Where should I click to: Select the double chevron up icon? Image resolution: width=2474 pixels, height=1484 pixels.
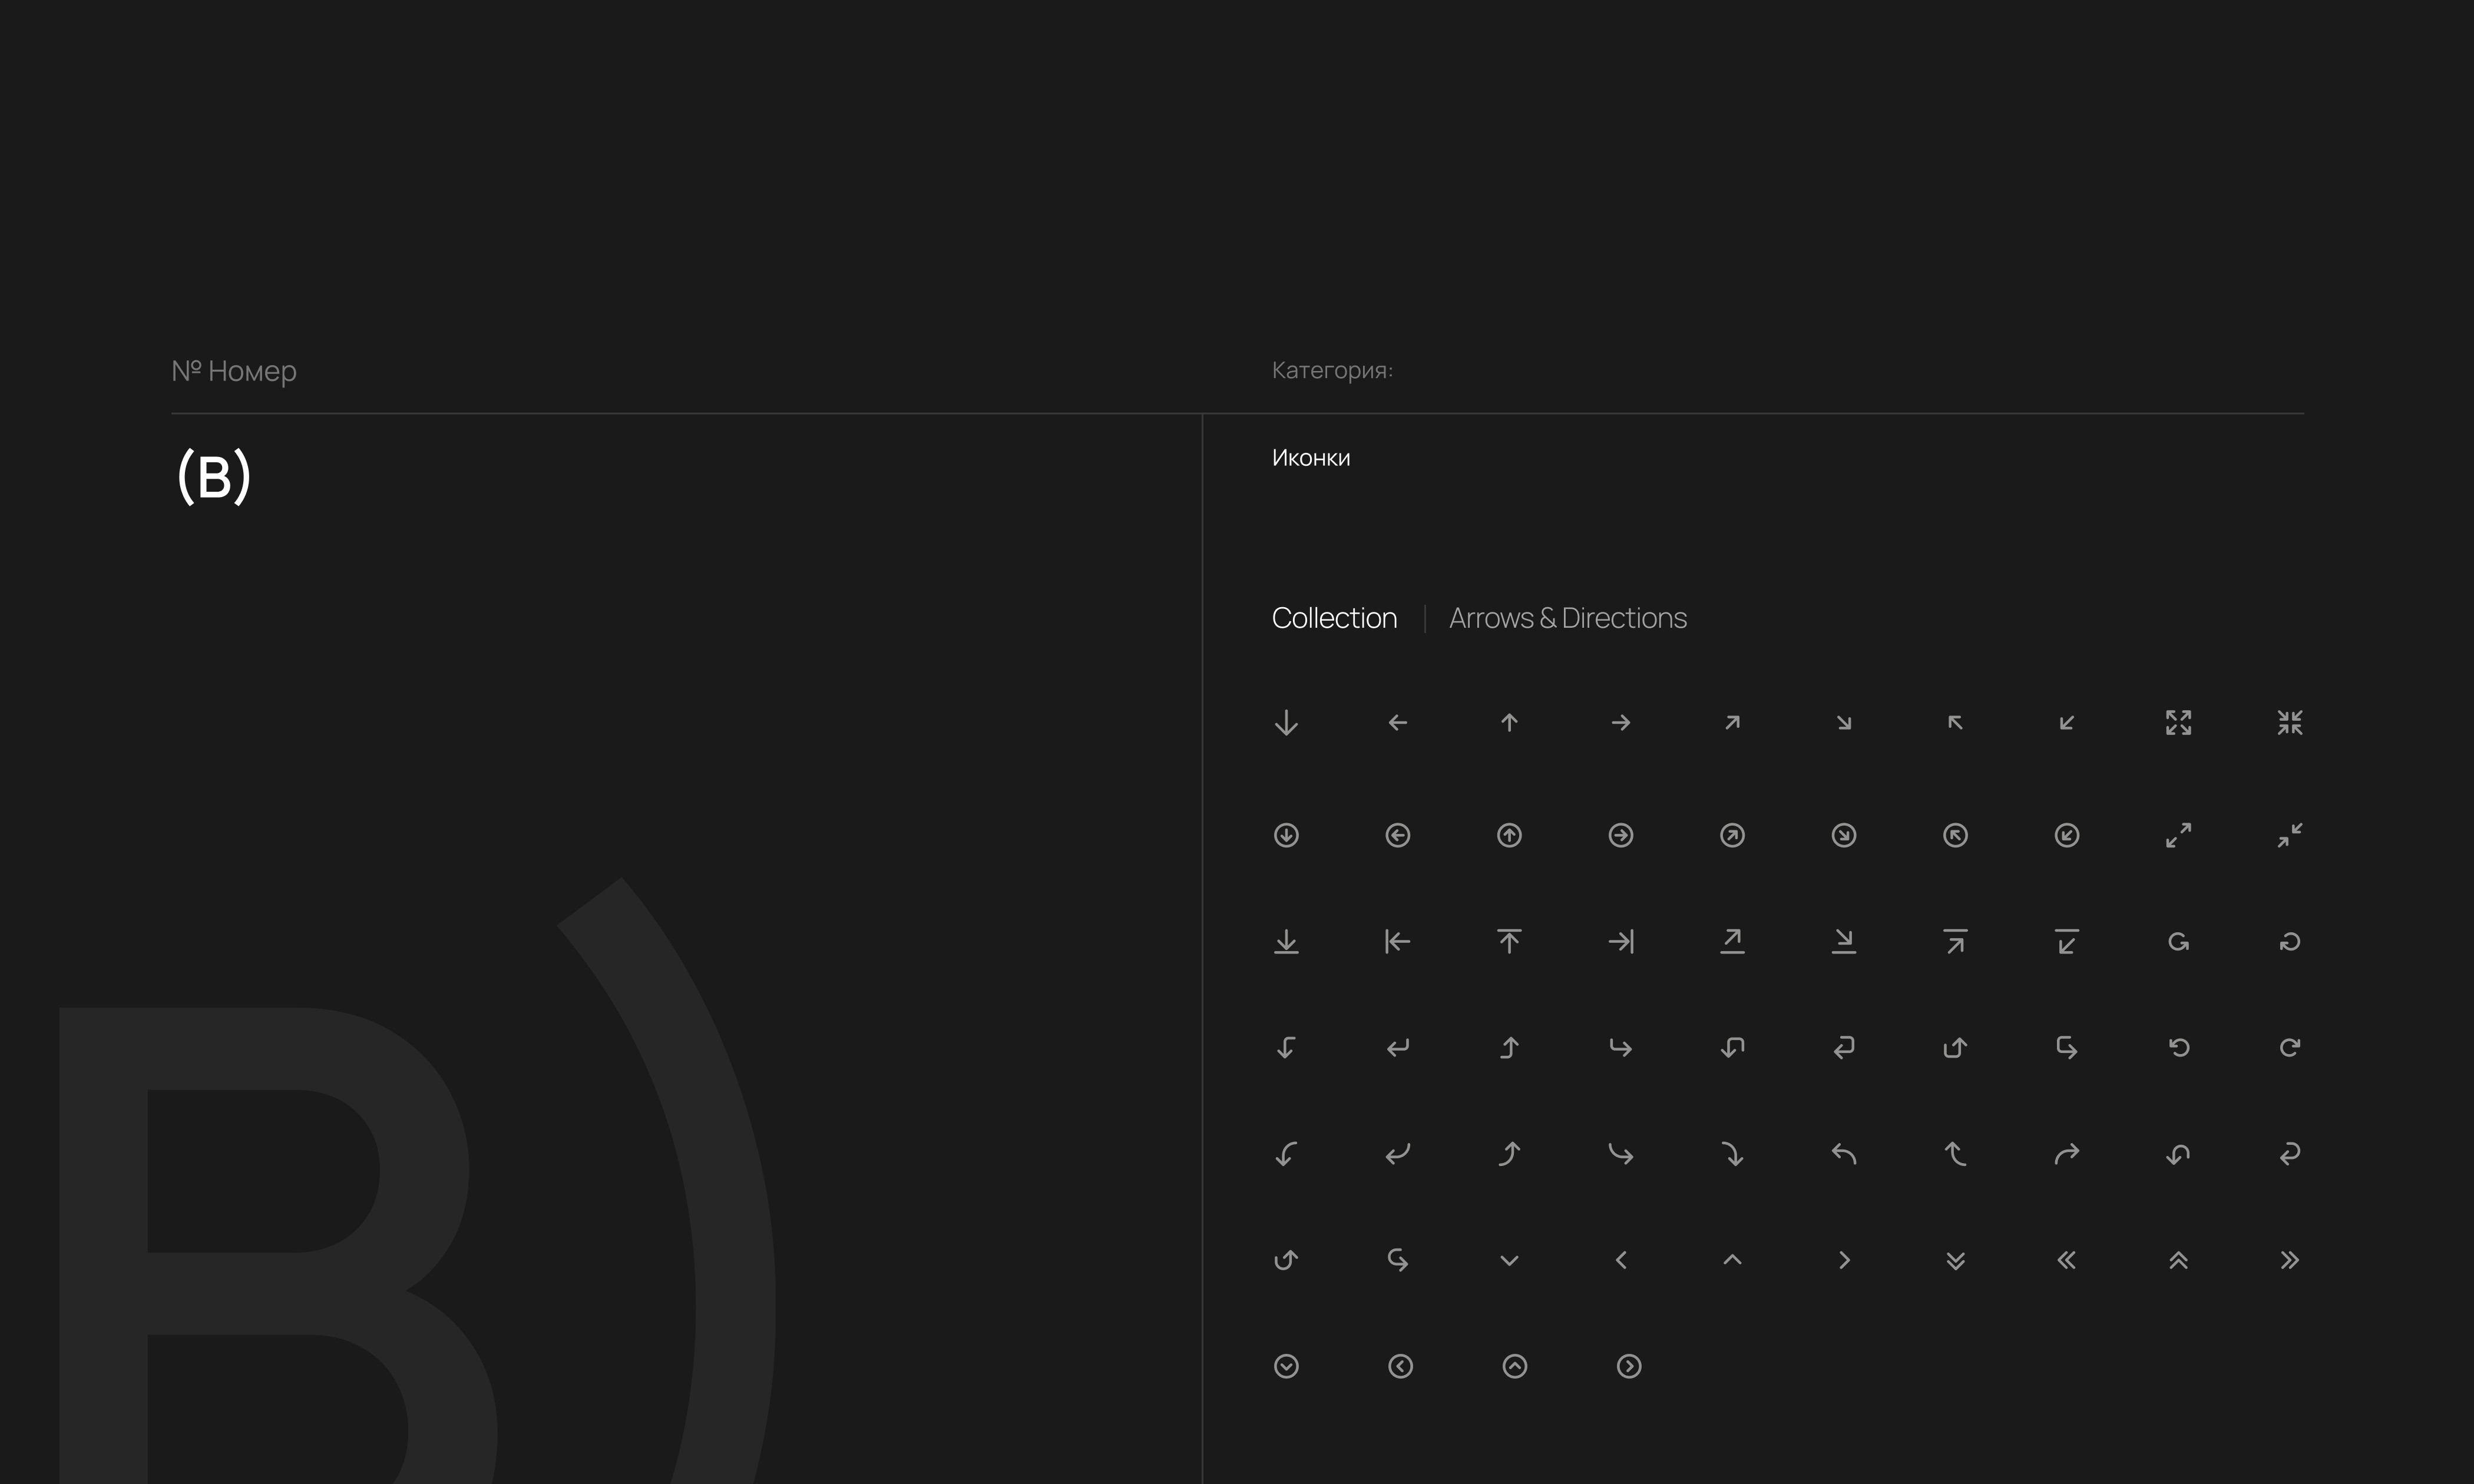pos(2178,1260)
